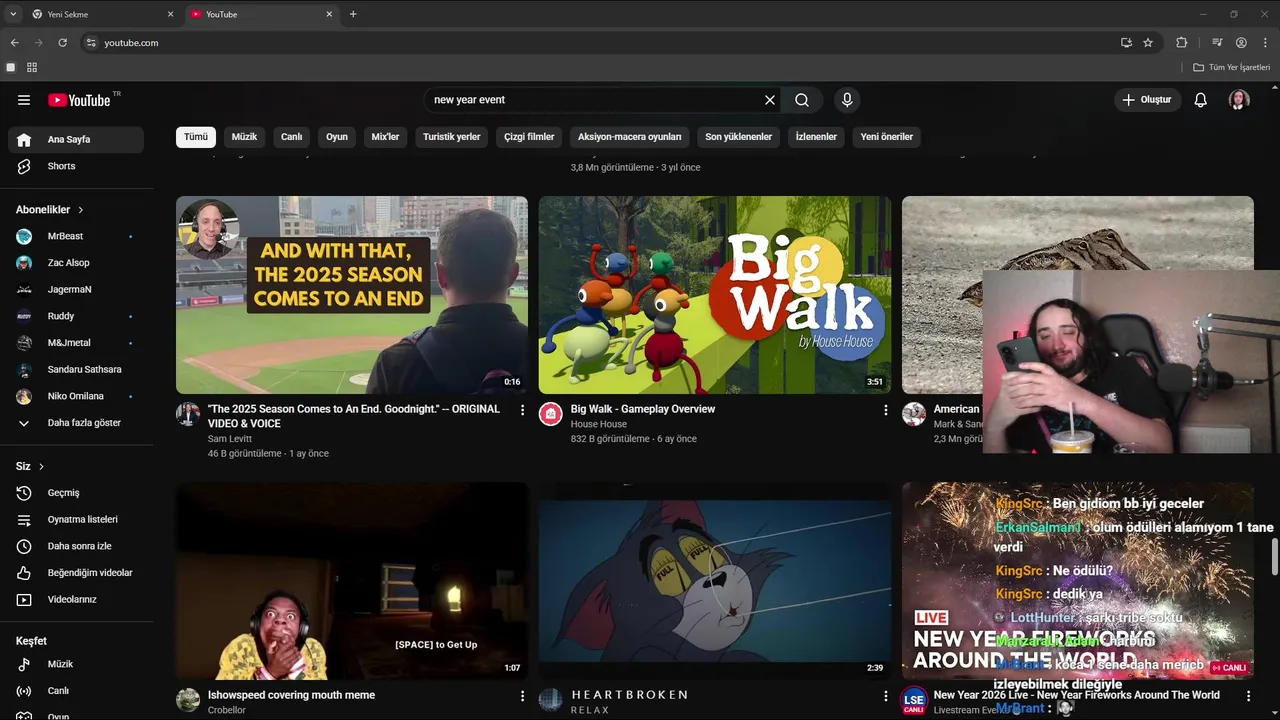Screen dimensions: 1280x720
Task: Open Chrome three-dot menu
Action: (1265, 43)
